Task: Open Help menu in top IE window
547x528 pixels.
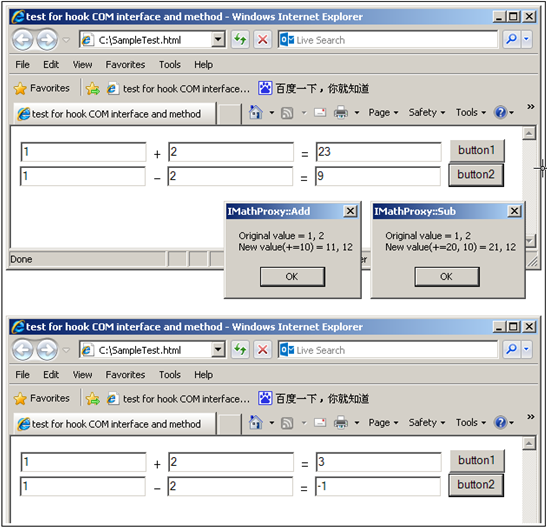Action: point(203,65)
